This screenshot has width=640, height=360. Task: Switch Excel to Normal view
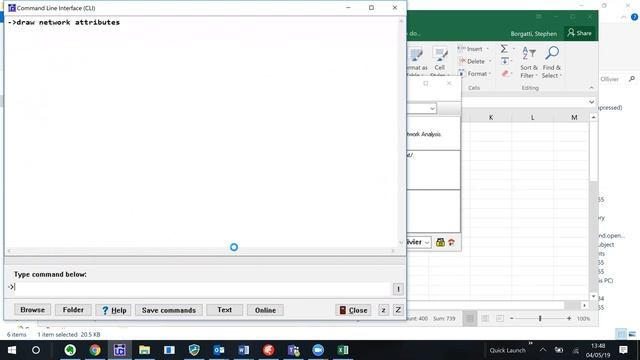click(469, 318)
